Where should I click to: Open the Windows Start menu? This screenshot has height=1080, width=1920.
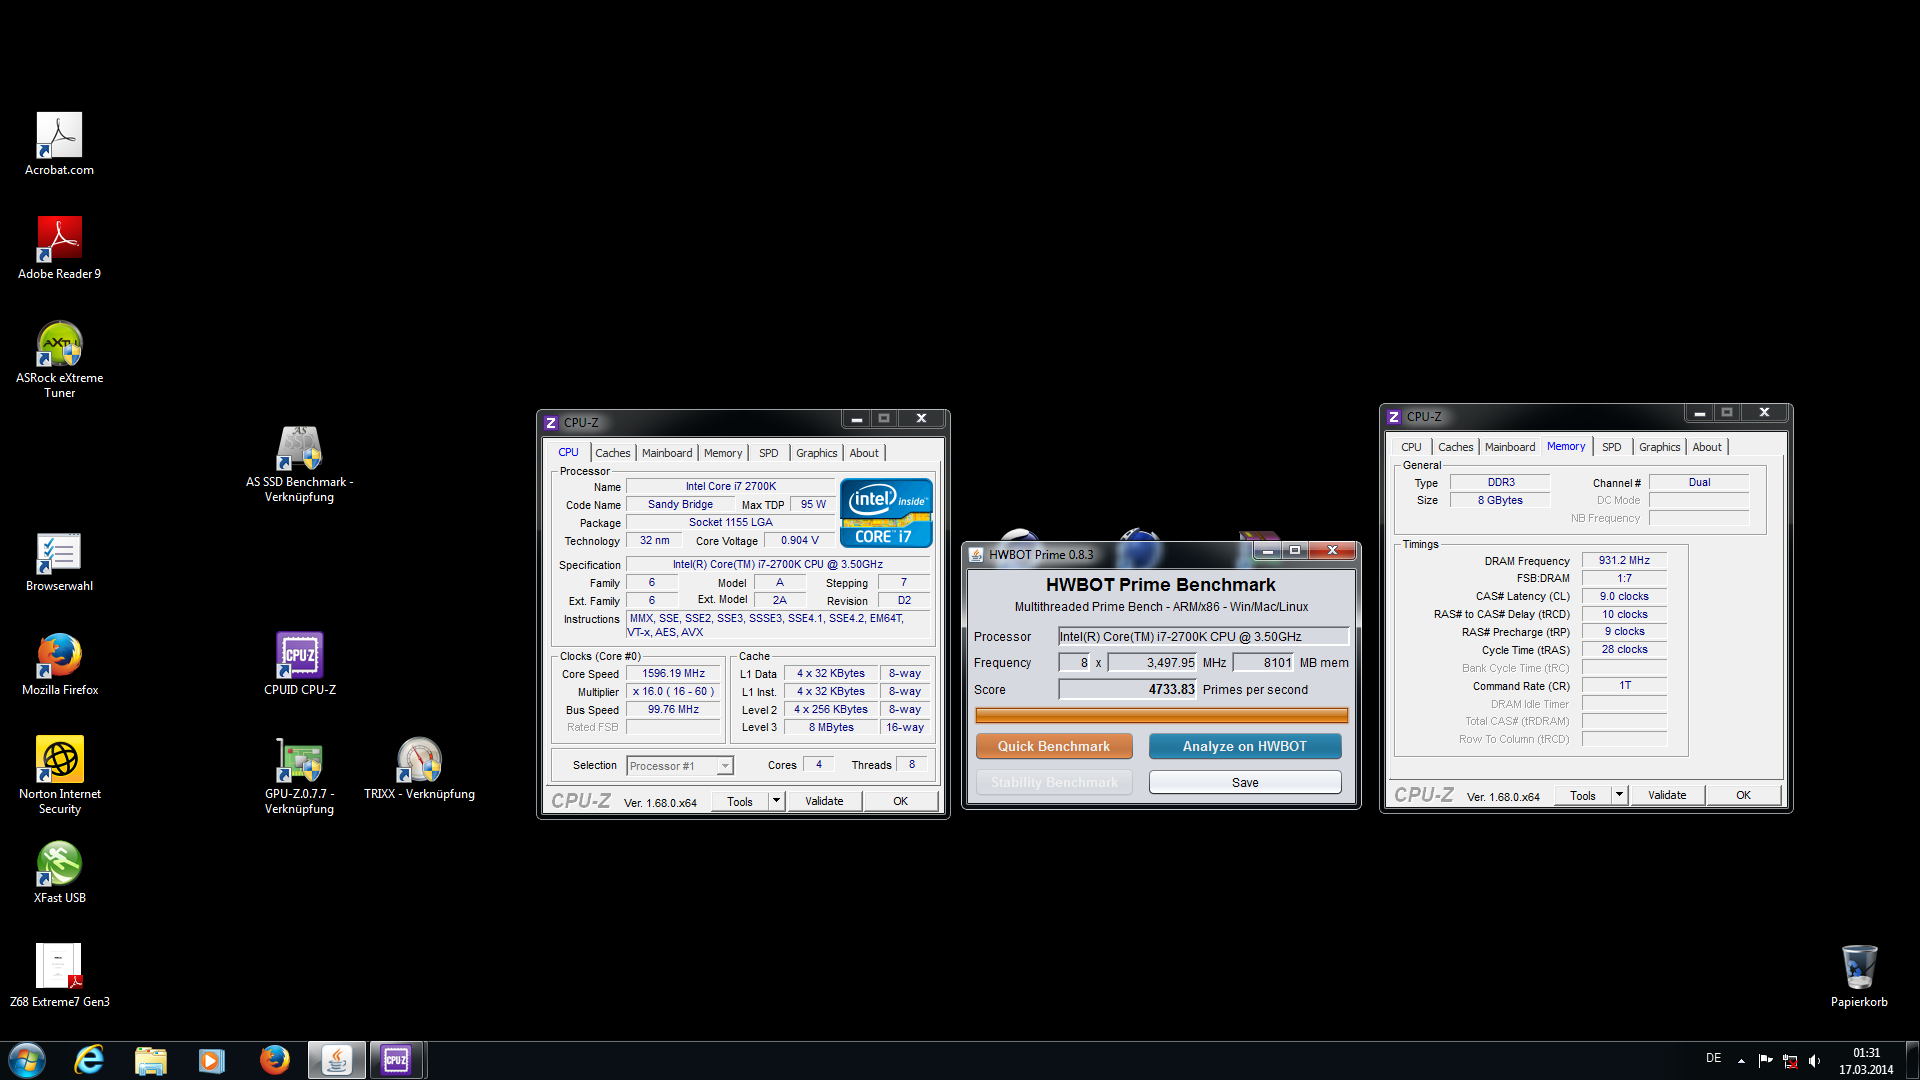click(x=27, y=1060)
